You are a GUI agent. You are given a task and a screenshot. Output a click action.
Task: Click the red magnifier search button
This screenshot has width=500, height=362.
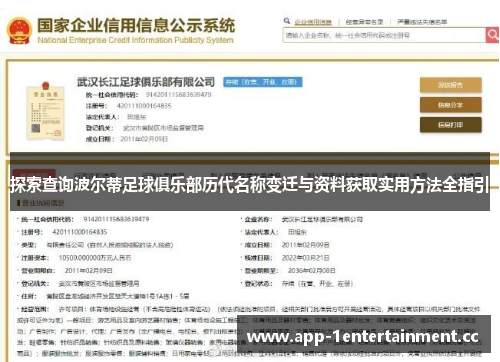tap(492, 35)
